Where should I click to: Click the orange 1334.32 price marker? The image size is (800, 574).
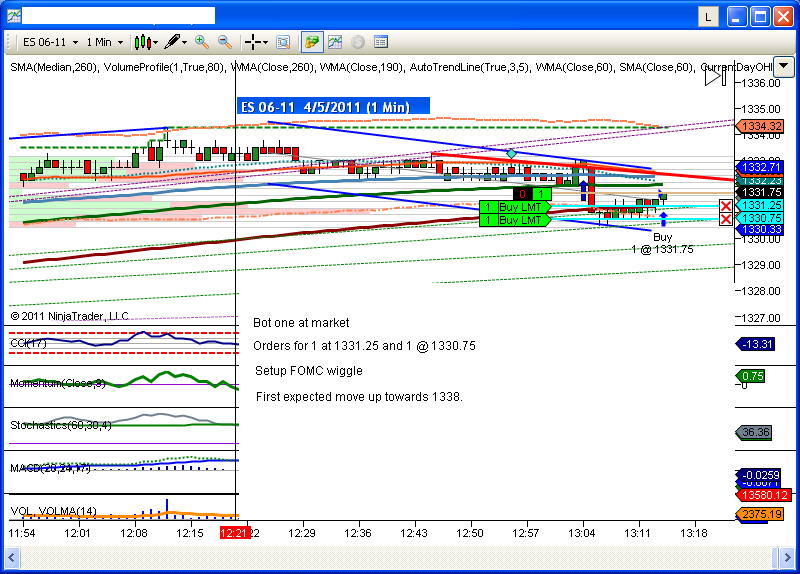tap(760, 126)
